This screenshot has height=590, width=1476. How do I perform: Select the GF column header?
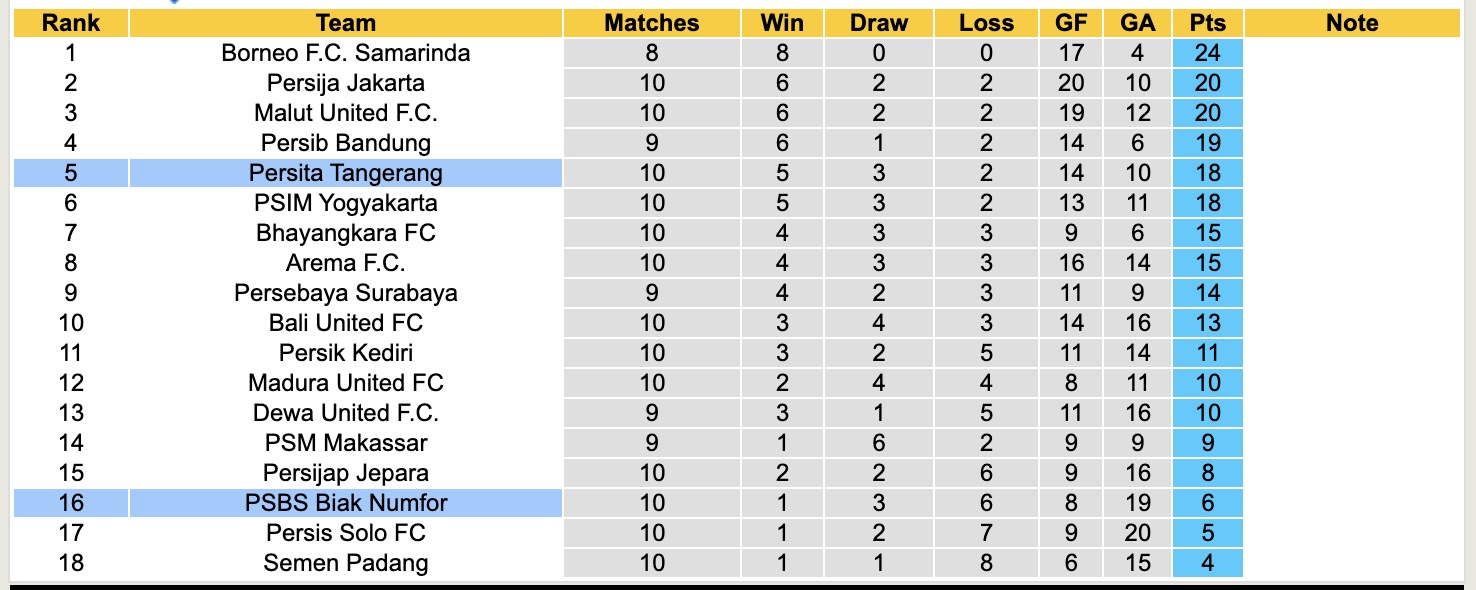coord(1072,23)
